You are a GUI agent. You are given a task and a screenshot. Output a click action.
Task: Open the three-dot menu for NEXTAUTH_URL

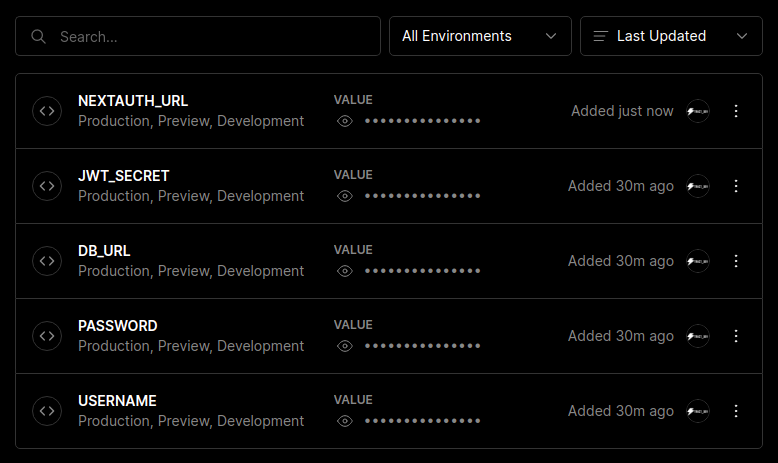(736, 111)
